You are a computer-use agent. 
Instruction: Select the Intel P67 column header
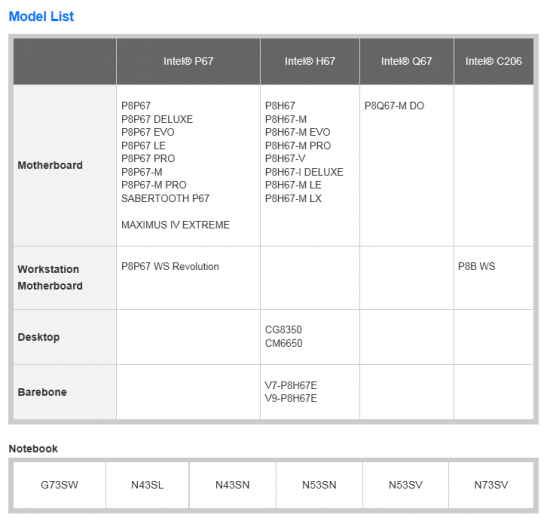(188, 61)
